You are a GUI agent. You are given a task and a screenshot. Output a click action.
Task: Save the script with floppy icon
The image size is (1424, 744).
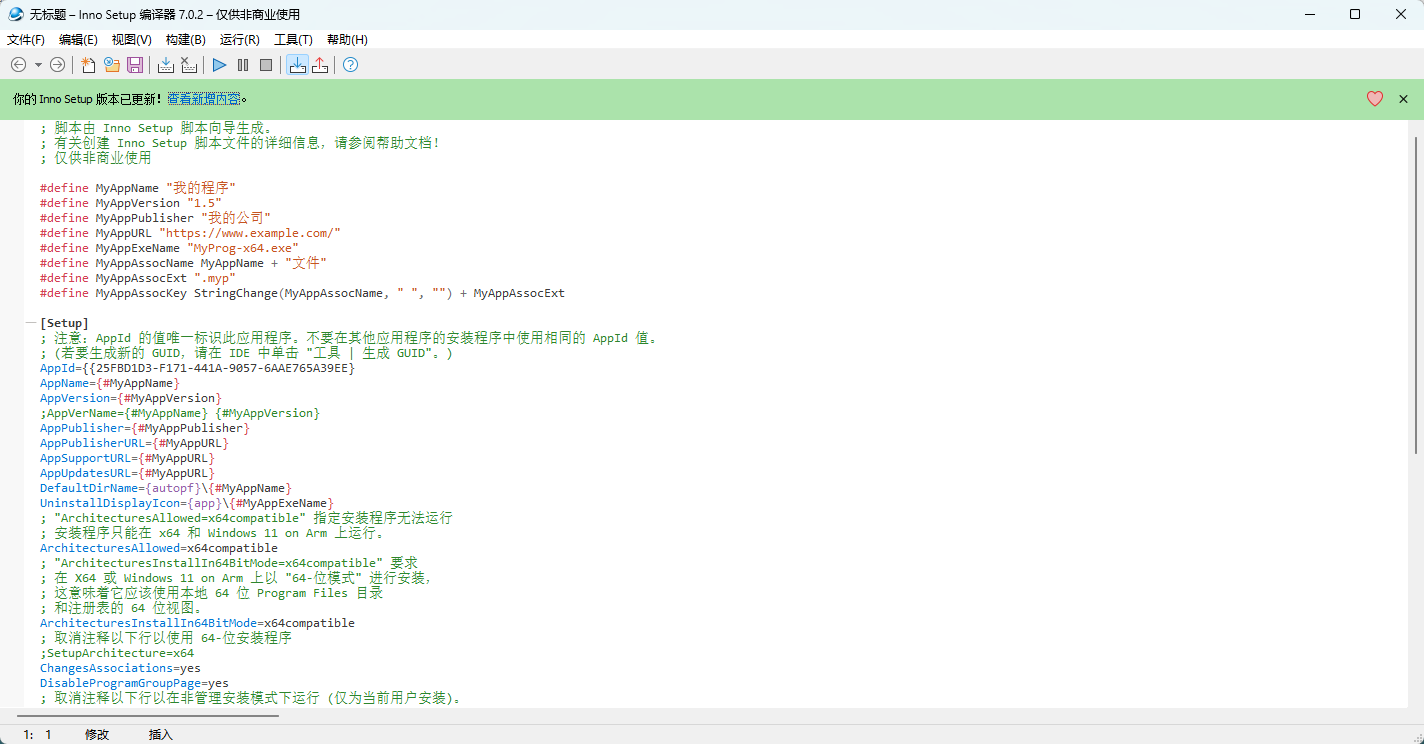click(135, 65)
